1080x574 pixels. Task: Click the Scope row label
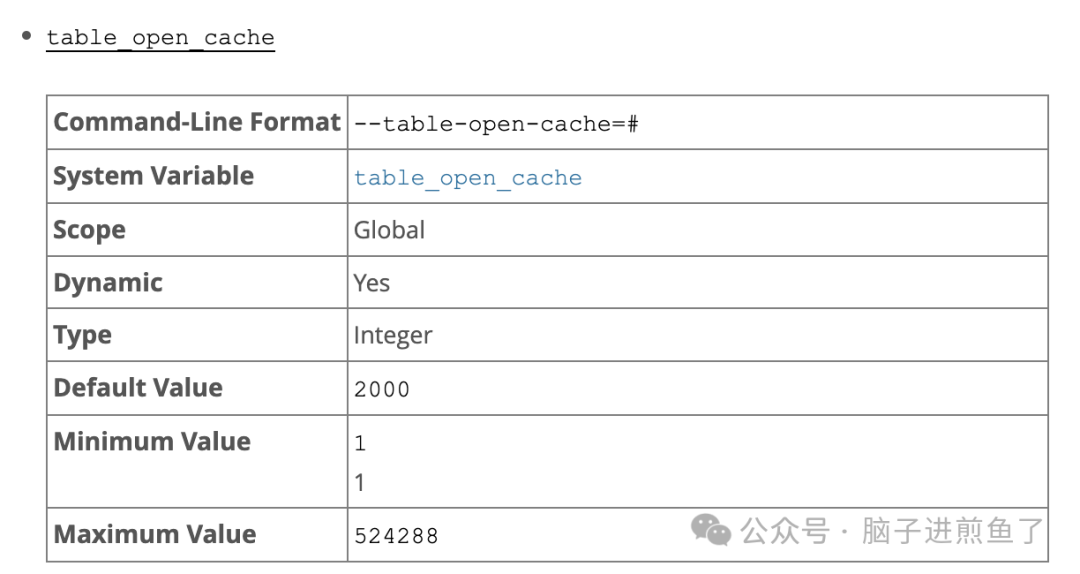(89, 230)
